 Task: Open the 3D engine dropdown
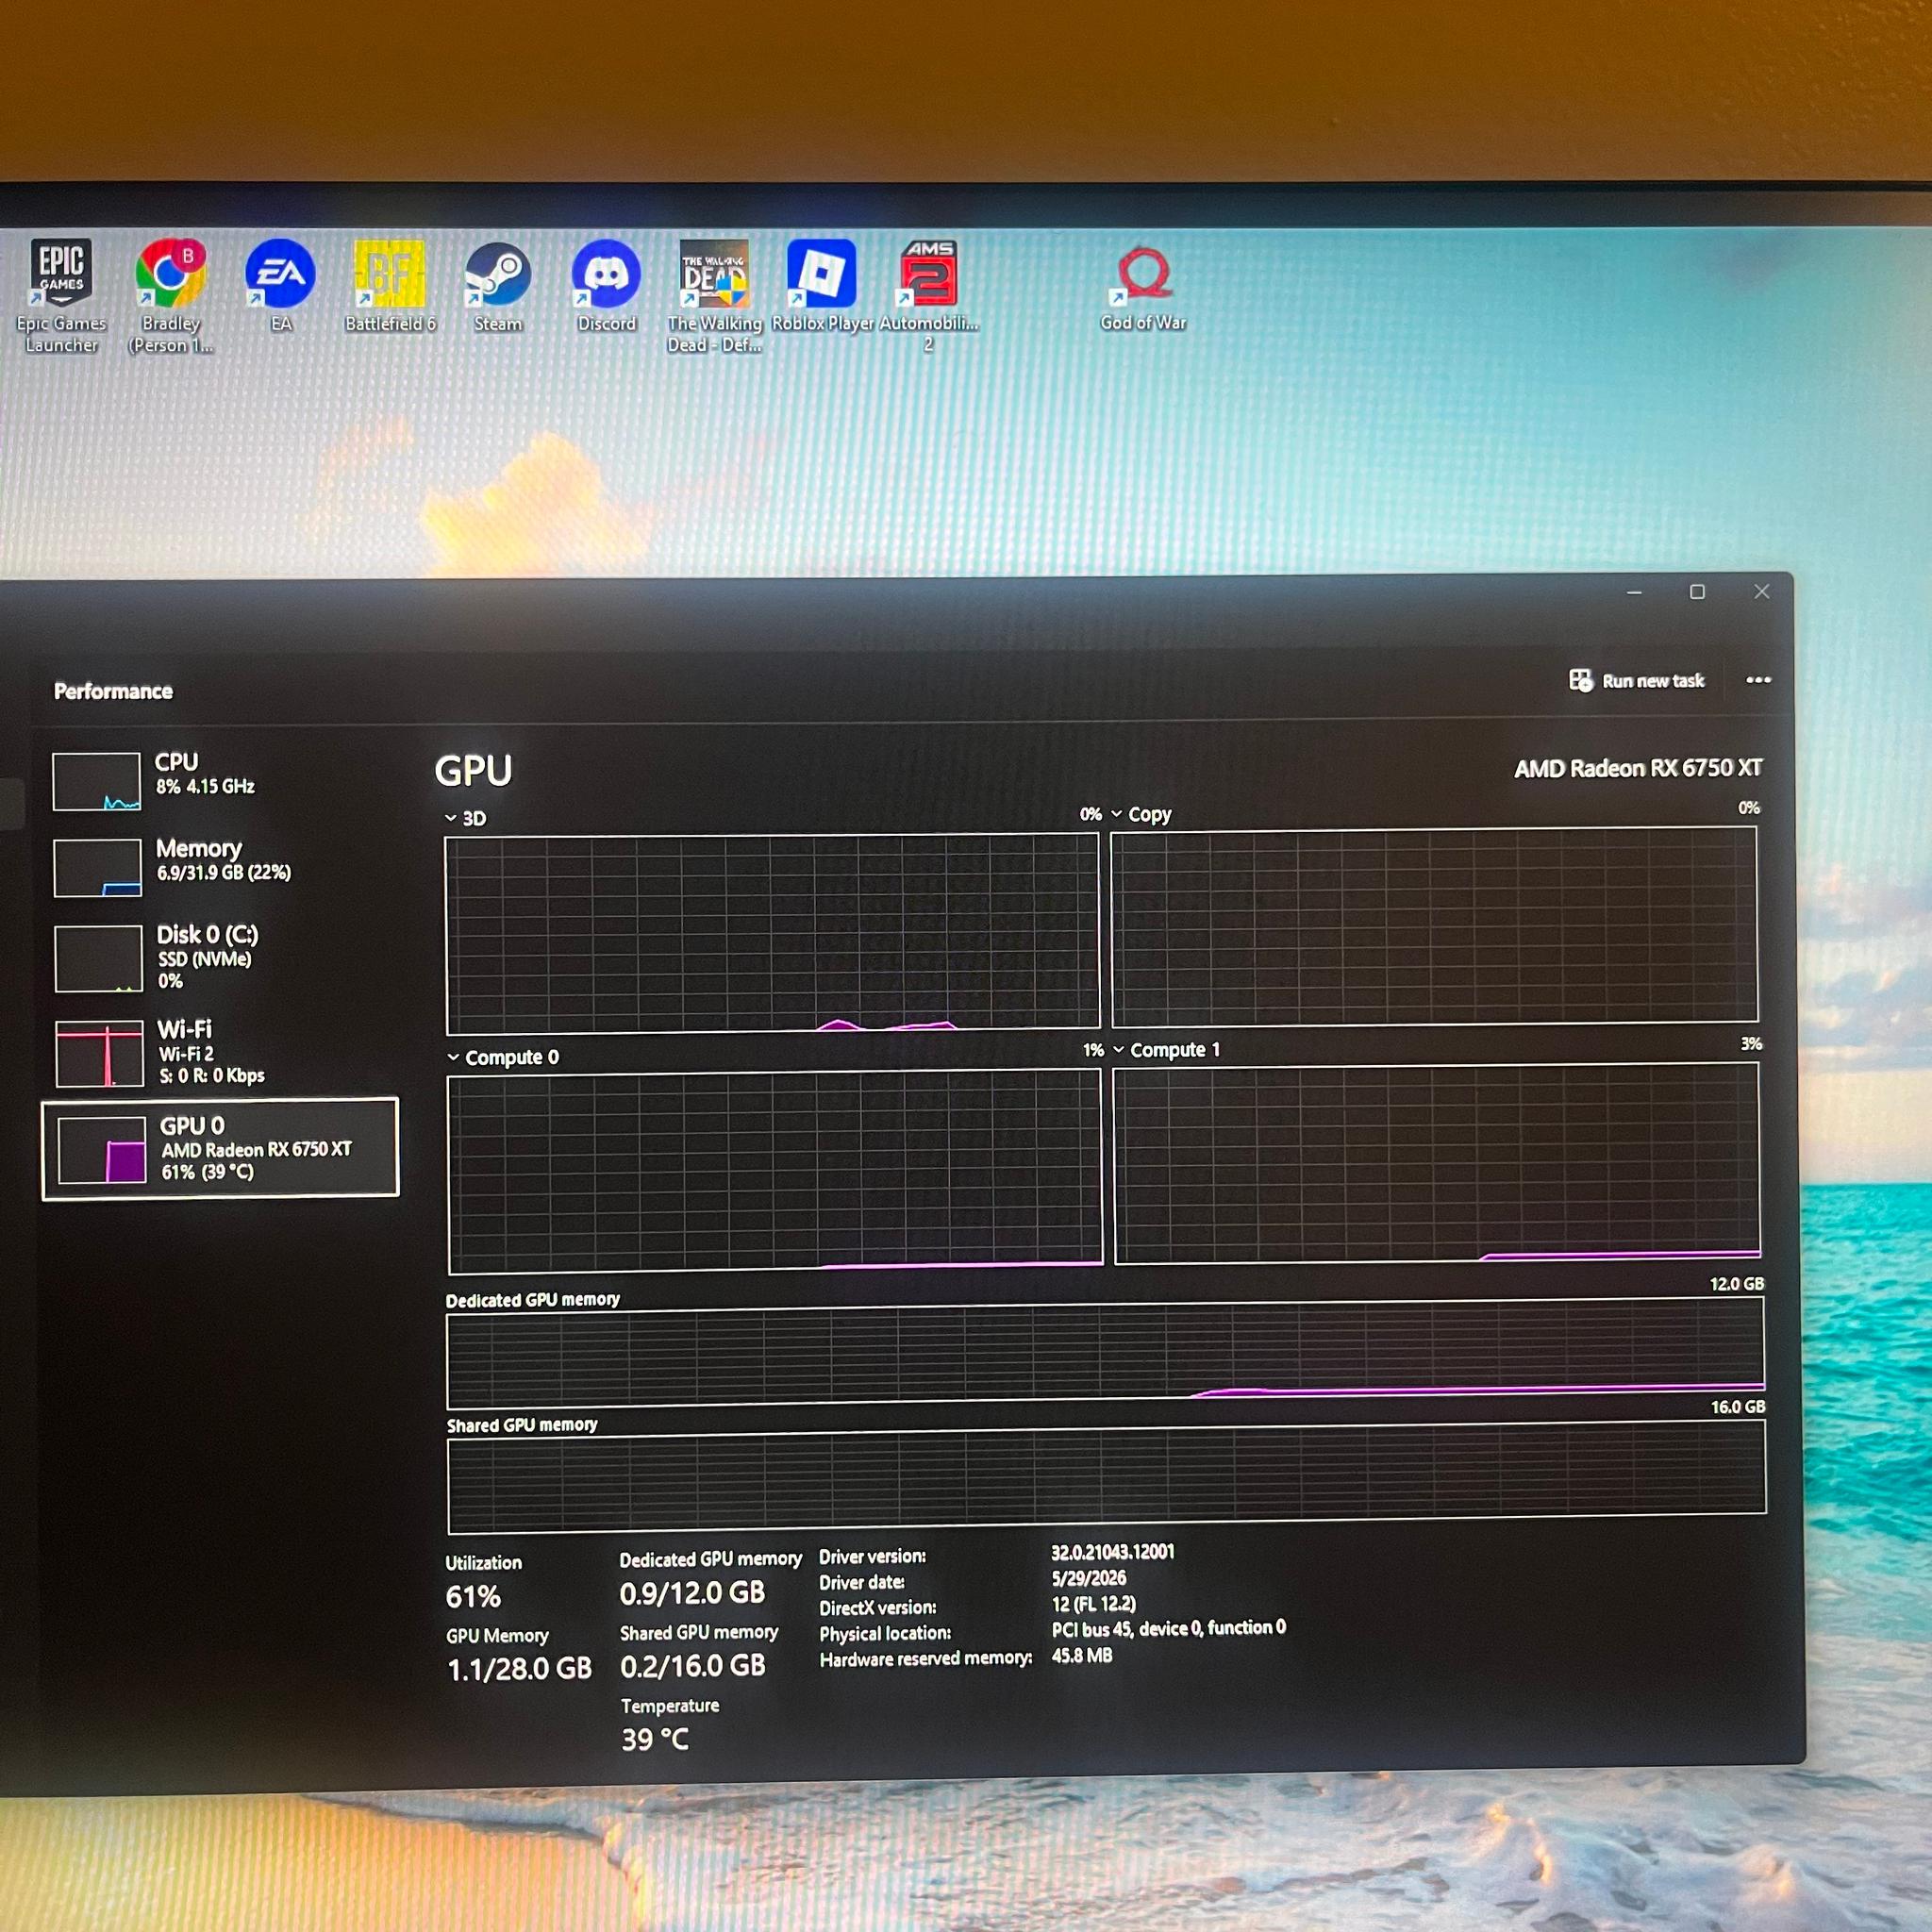(451, 818)
